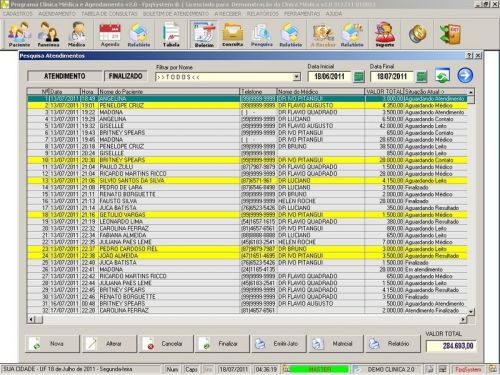The height and width of the screenshot is (375, 500).
Task: Select row 18 GETULIO VARGAS
Action: [x=247, y=215]
